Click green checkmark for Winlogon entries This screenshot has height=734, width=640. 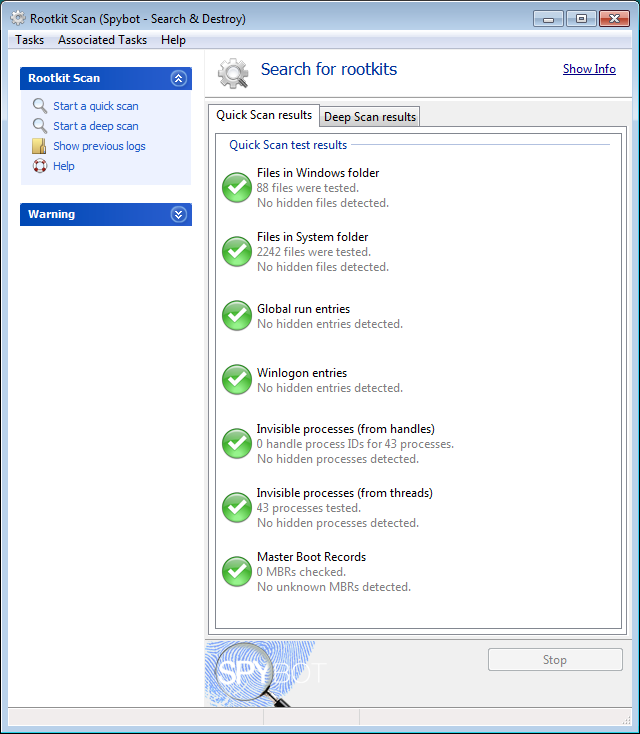pyautogui.click(x=237, y=379)
